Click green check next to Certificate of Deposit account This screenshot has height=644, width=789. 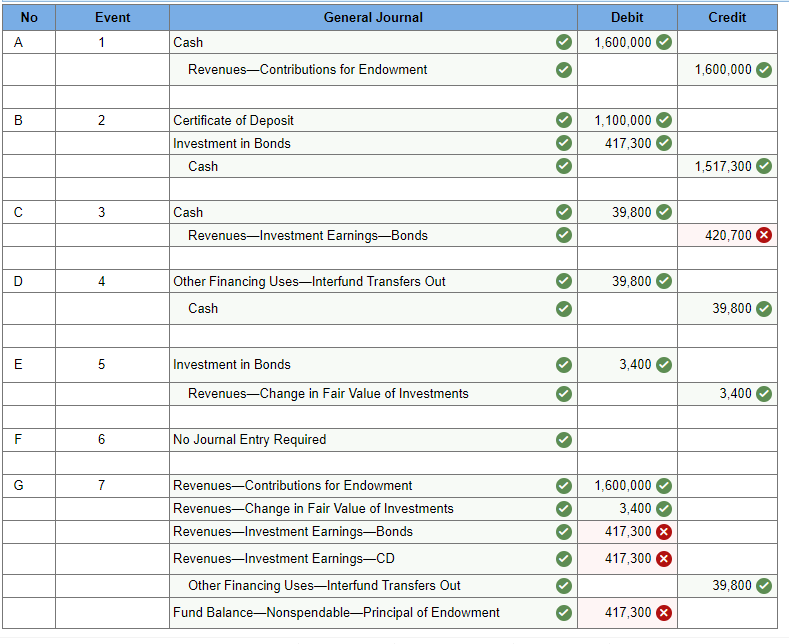click(x=564, y=120)
